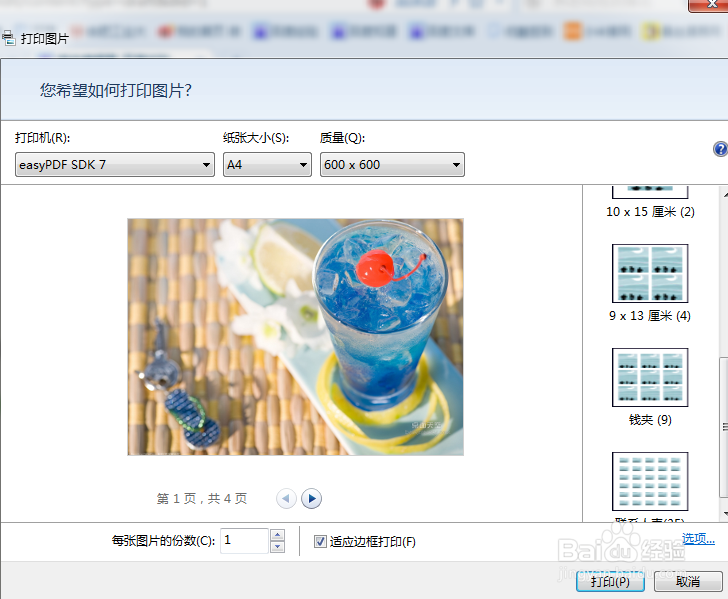Viewport: 728px width, 599px height.
Task: Select the 10 x 15 厘米 (2) layout
Action: point(650,202)
